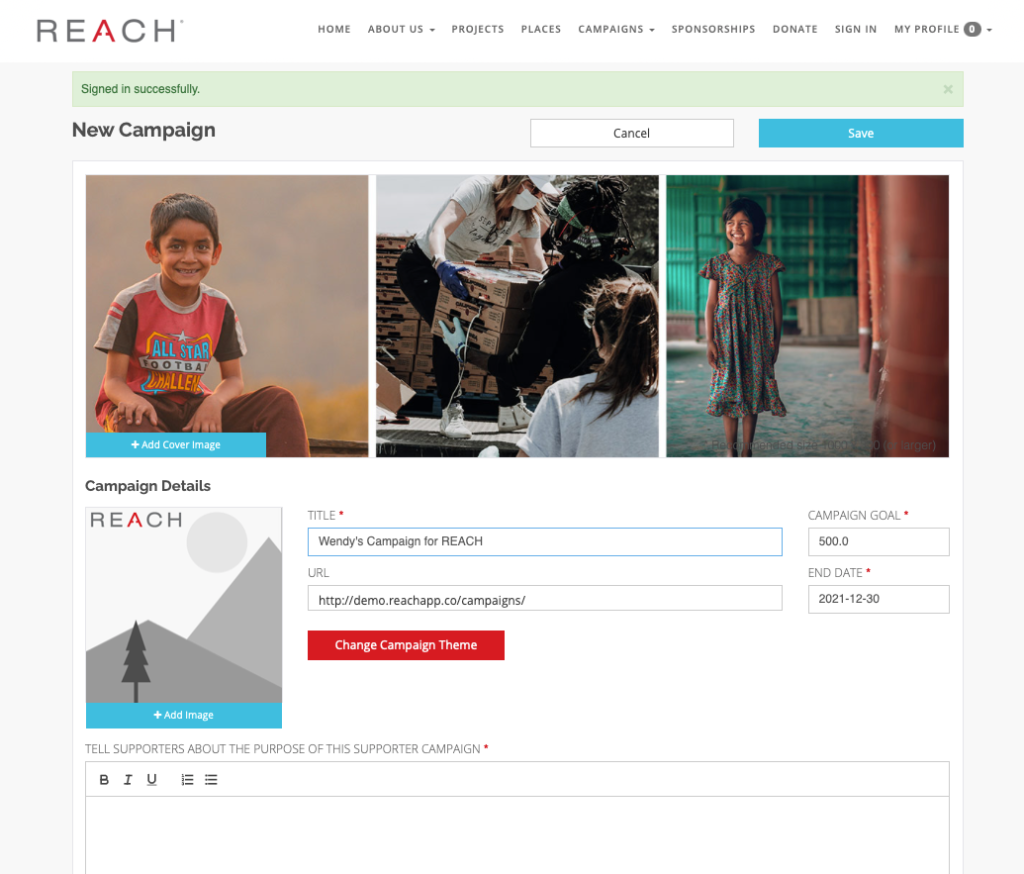Apply italic formatting in the editor
Viewport: 1024px width, 874px height.
point(128,779)
